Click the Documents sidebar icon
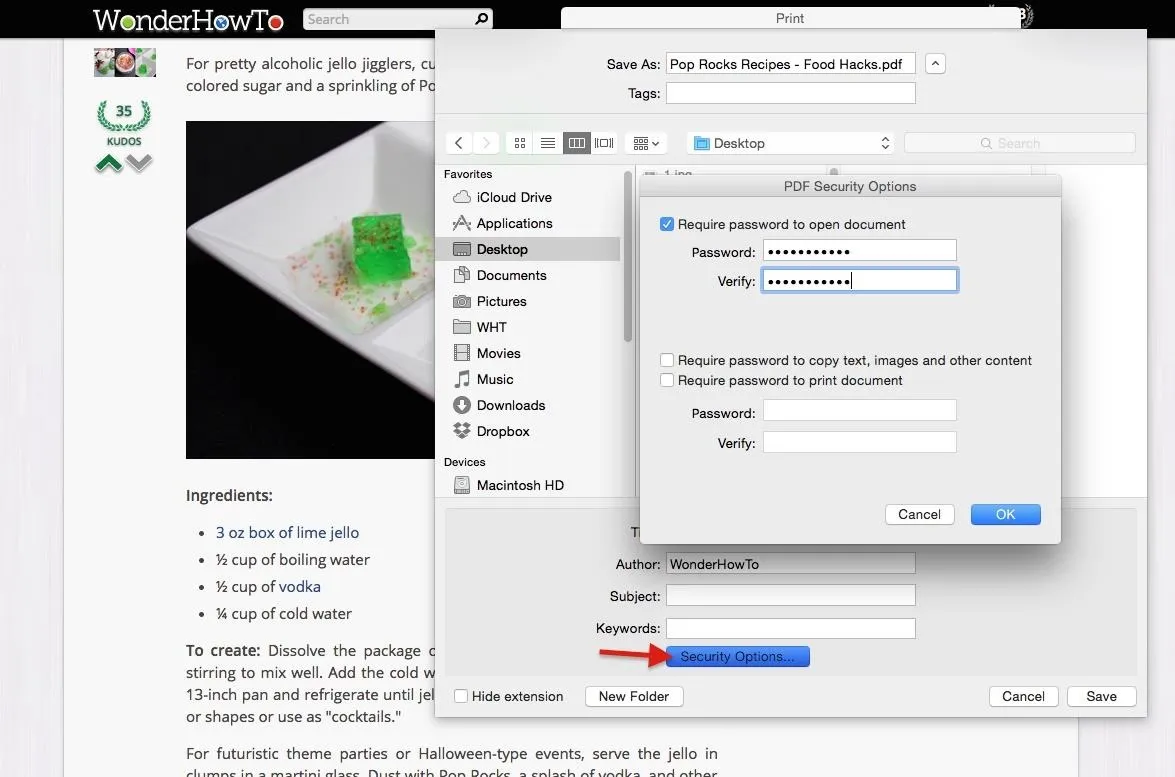Viewport: 1175px width, 777px height. tap(462, 275)
